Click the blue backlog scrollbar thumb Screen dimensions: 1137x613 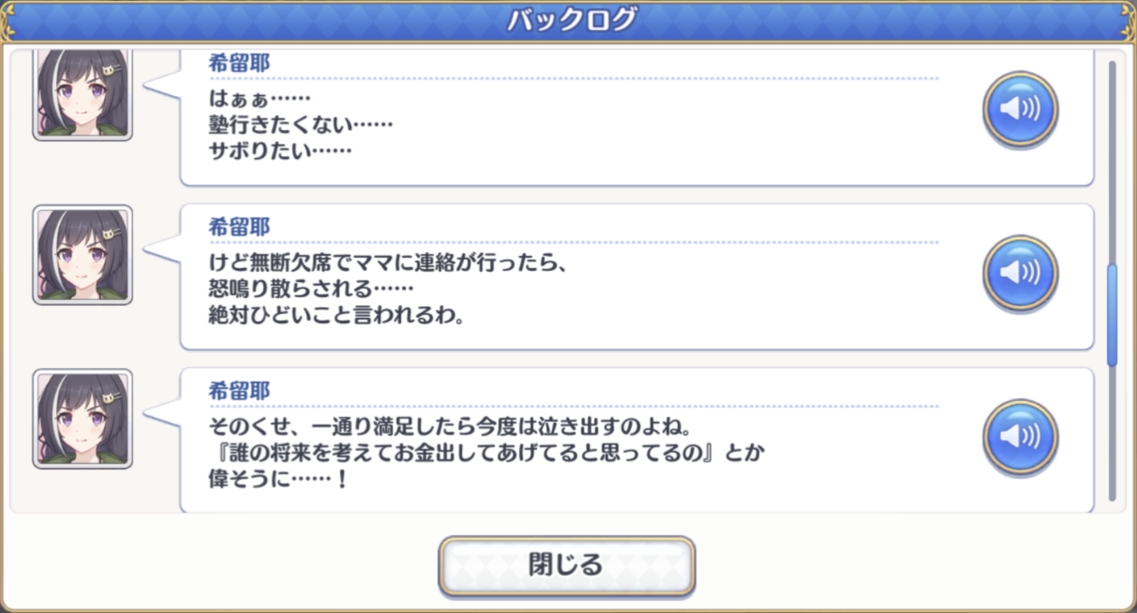pos(1112,316)
